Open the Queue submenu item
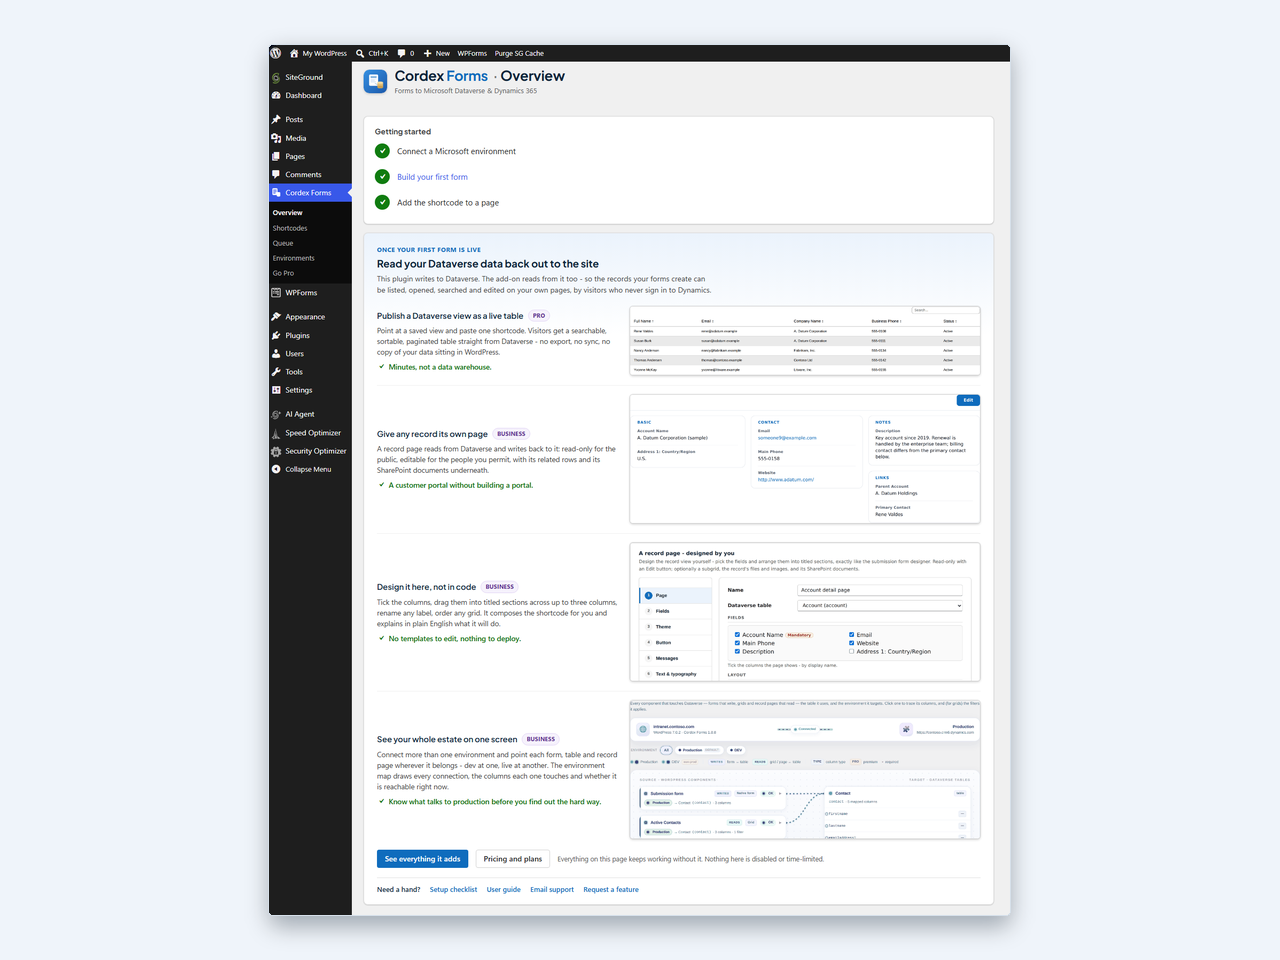The width and height of the screenshot is (1280, 960). click(283, 243)
